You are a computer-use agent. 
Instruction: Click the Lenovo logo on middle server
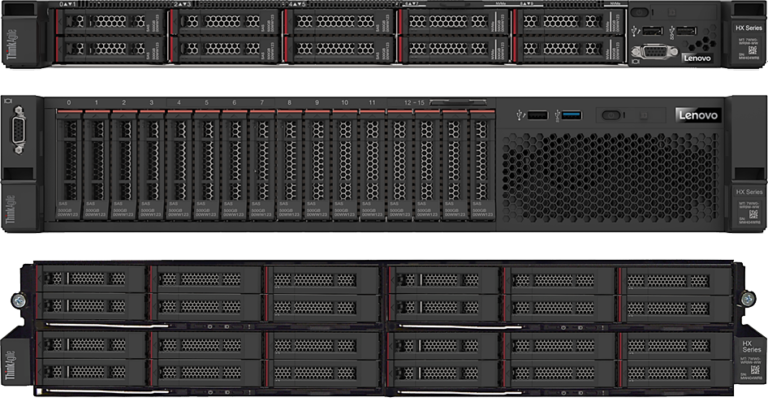click(697, 116)
